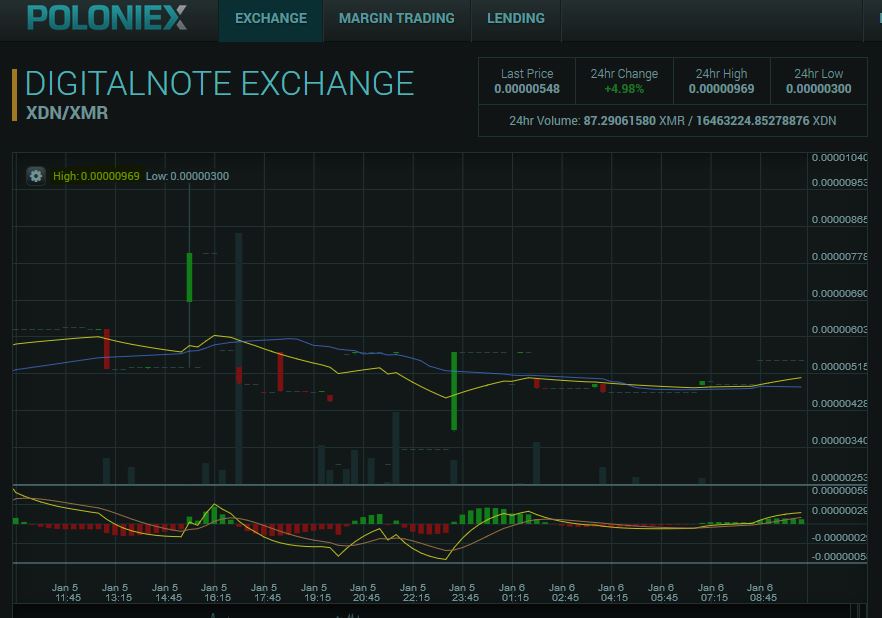Image resolution: width=882 pixels, height=618 pixels.
Task: Click the Jan 5 22:15 time axis label
Action: pyautogui.click(x=415, y=593)
